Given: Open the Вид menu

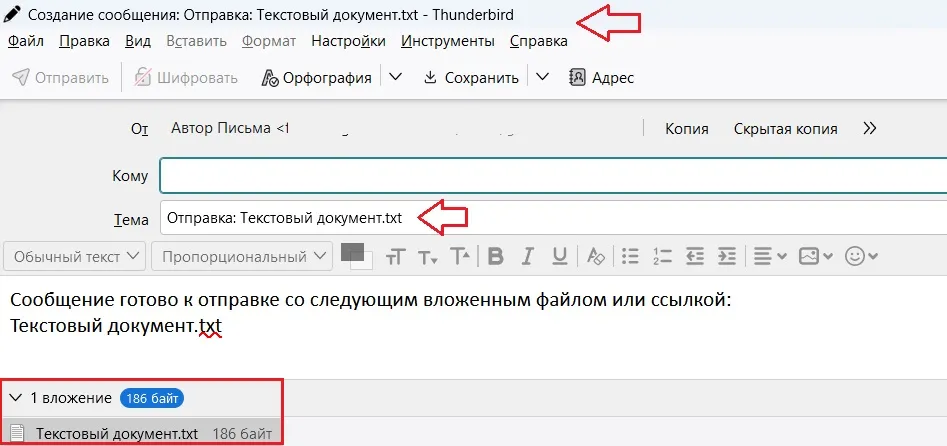Looking at the screenshot, I should point(138,41).
